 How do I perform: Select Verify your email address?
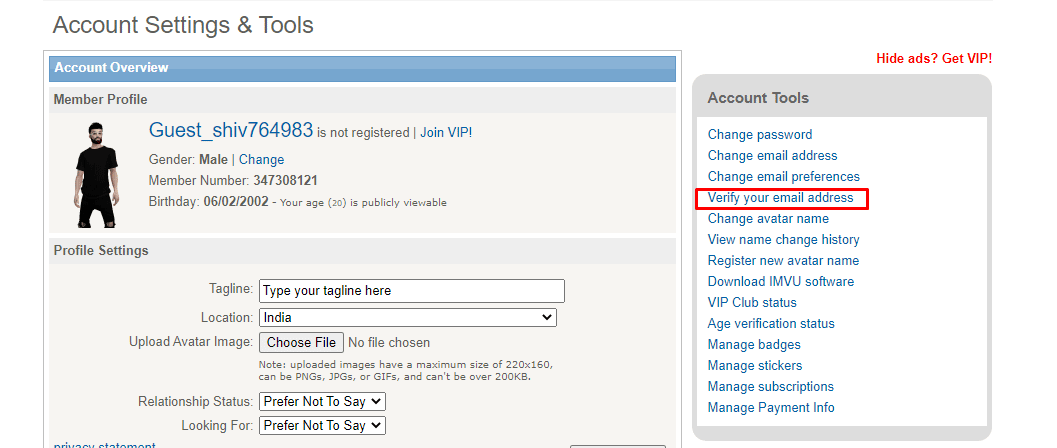pos(781,198)
